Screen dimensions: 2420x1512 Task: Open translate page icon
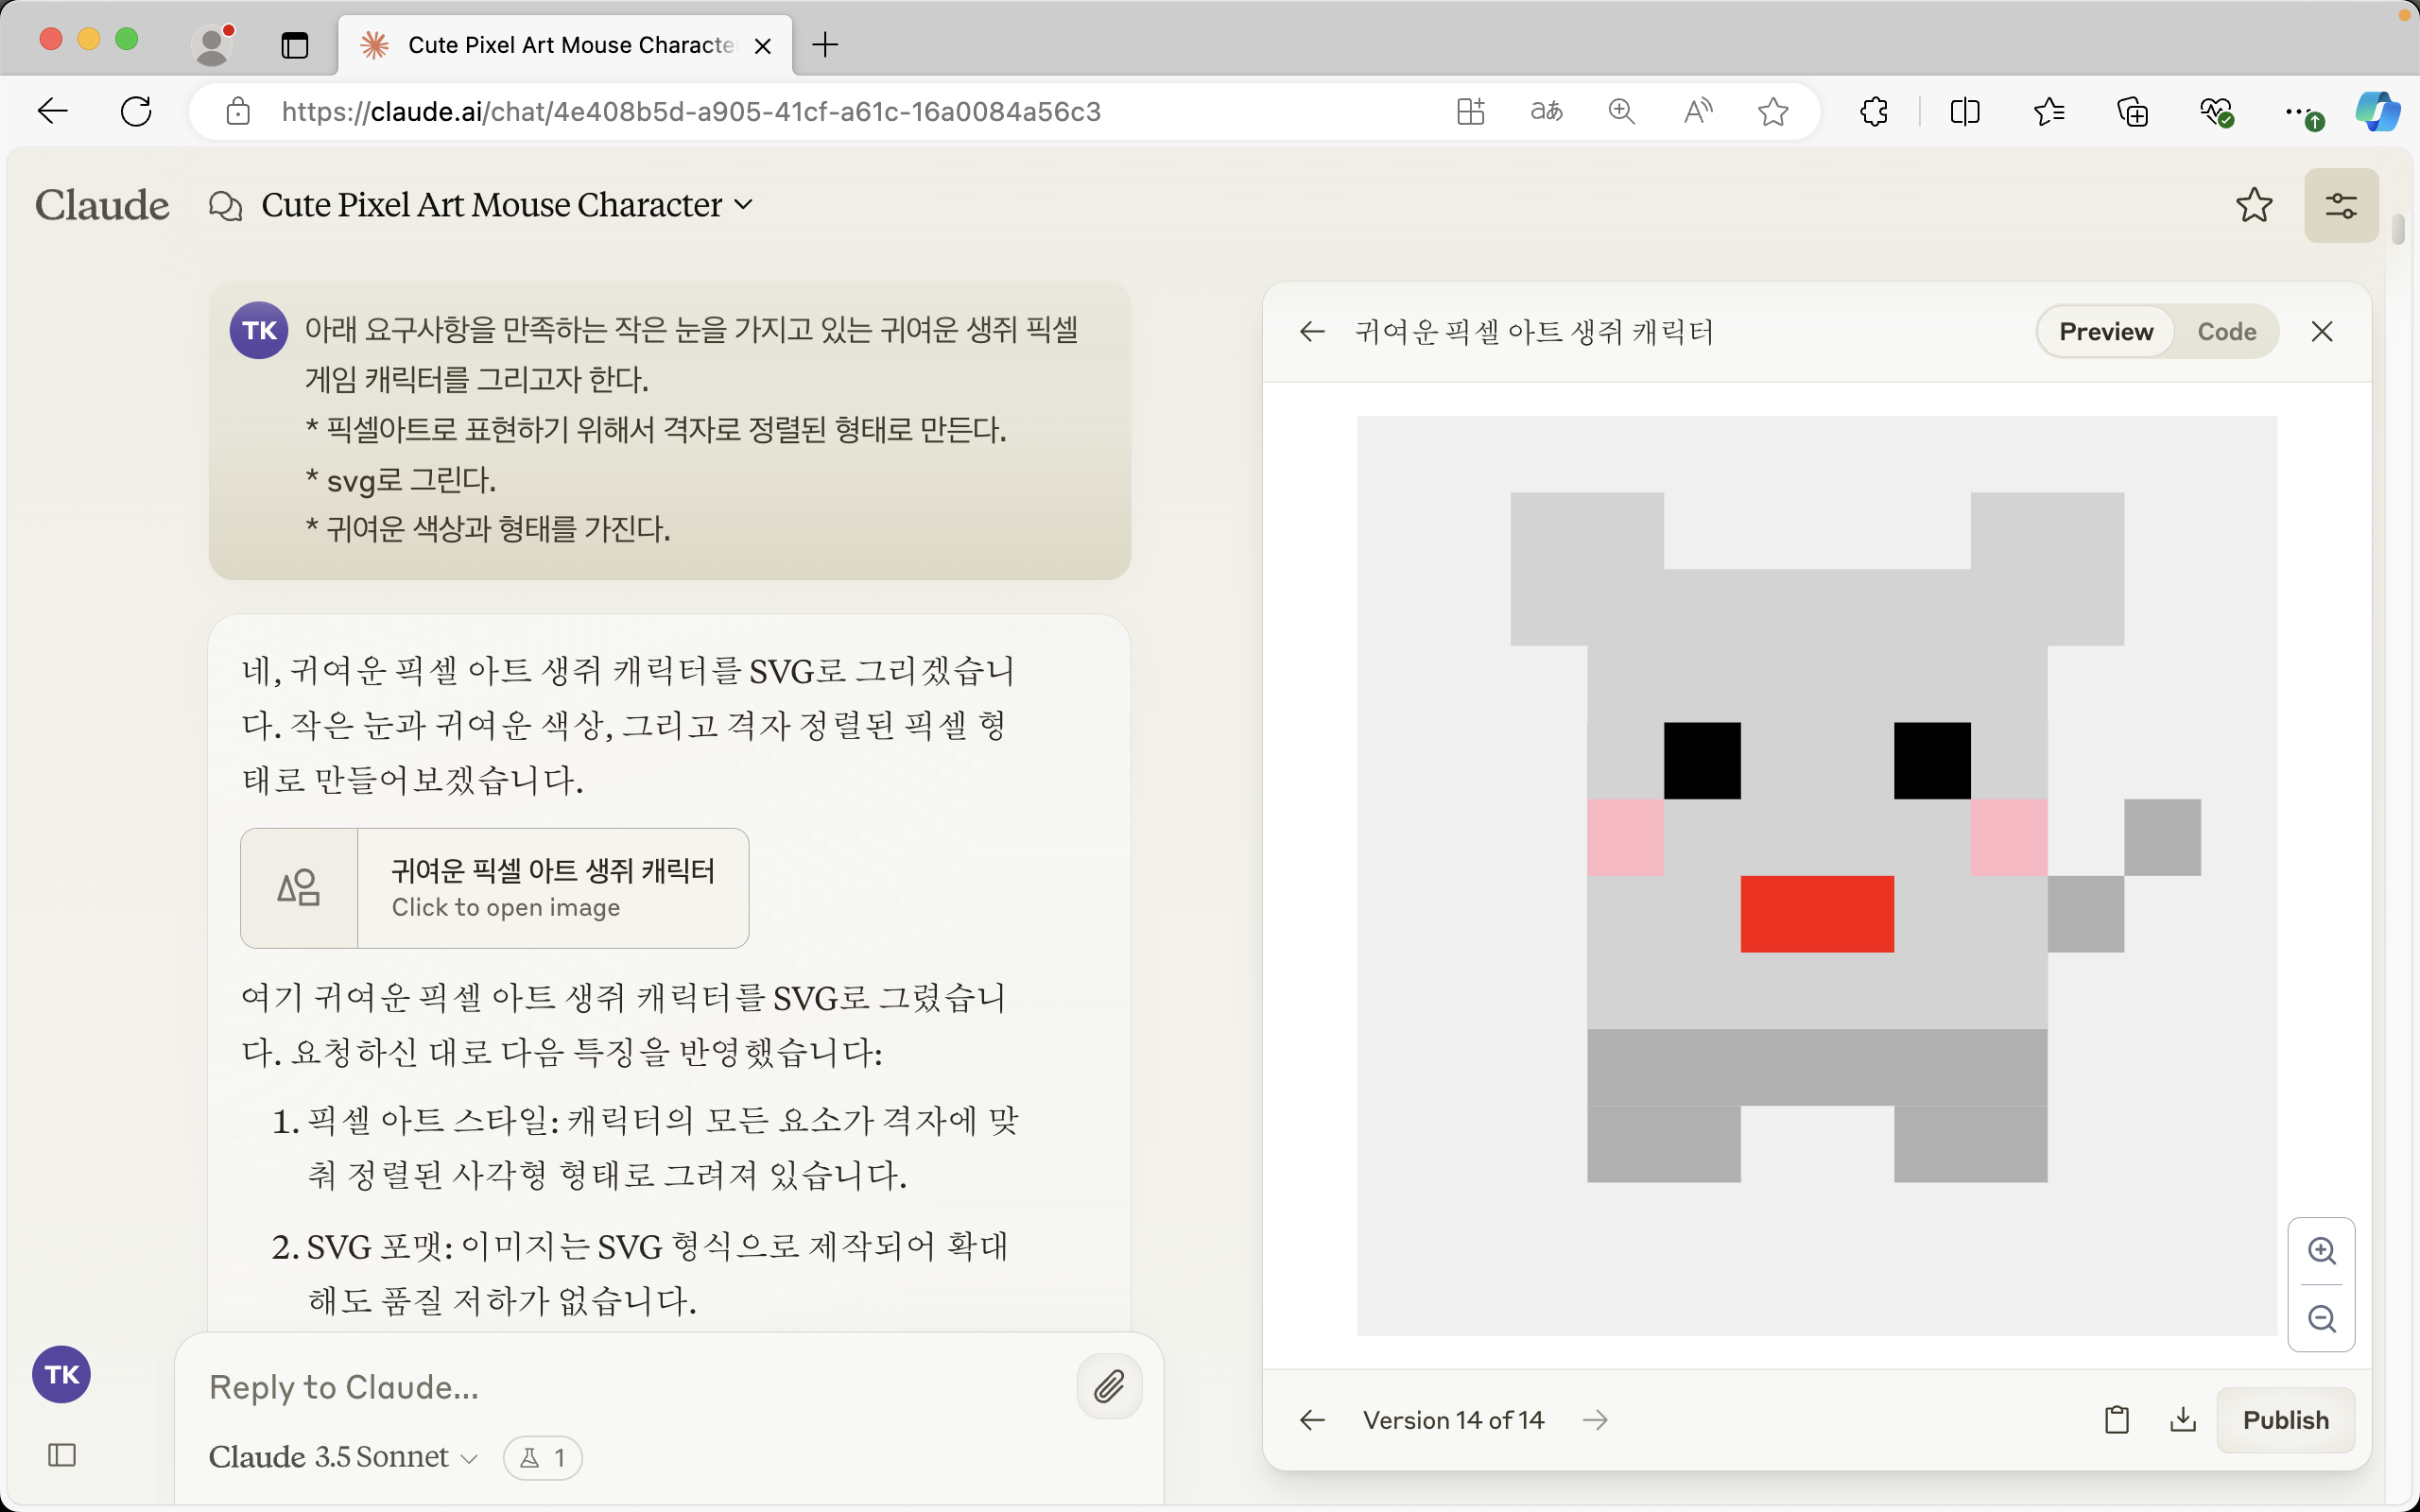point(1546,111)
